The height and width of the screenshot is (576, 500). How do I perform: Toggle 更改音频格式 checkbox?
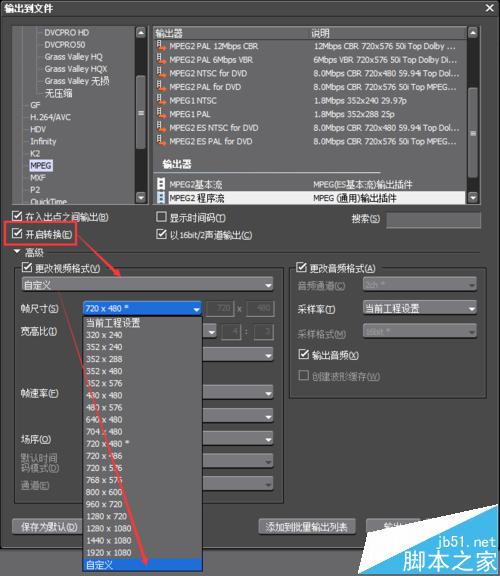coord(301,267)
